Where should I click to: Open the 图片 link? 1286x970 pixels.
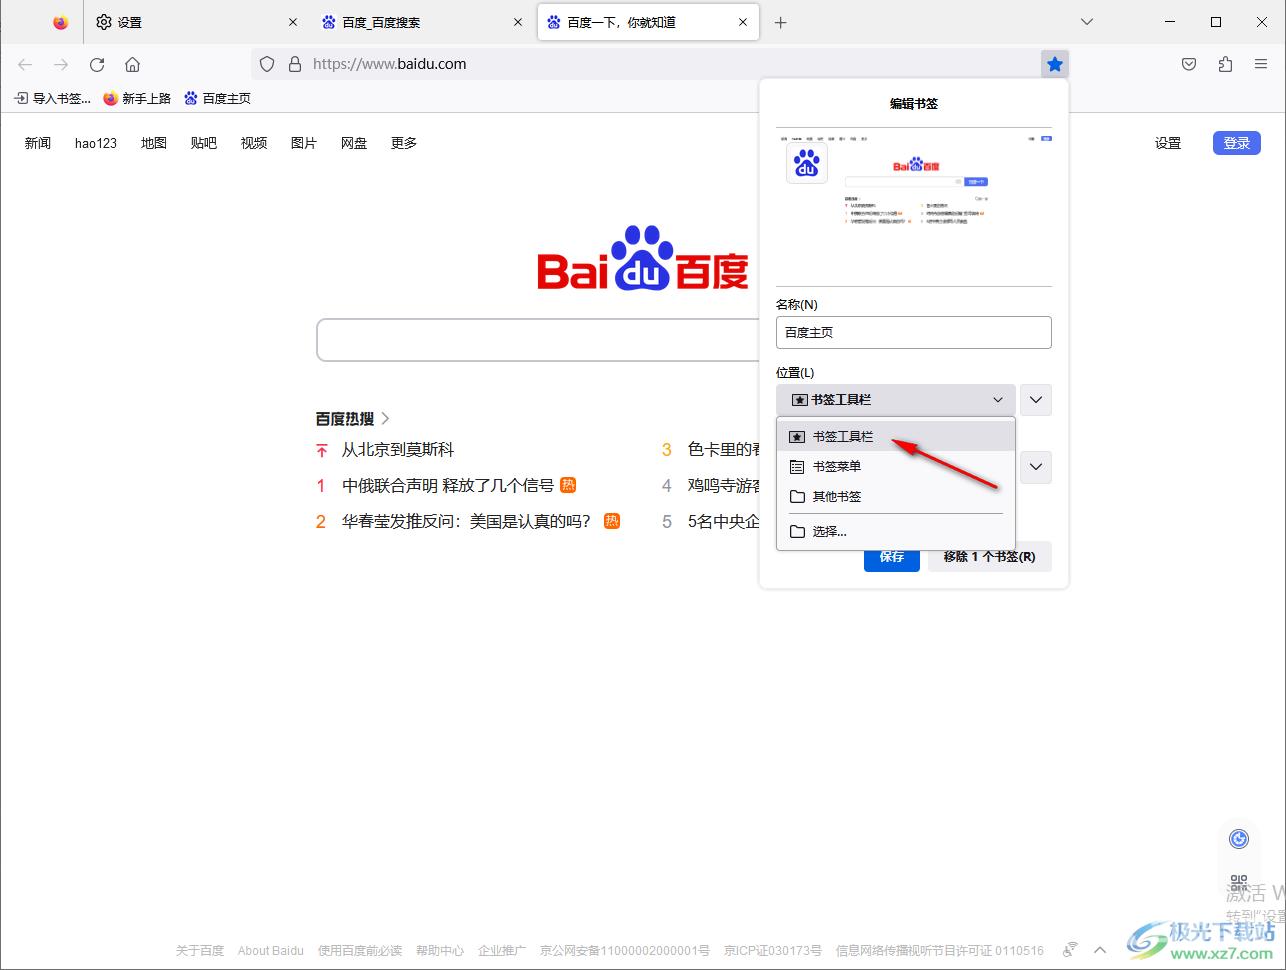coord(304,143)
